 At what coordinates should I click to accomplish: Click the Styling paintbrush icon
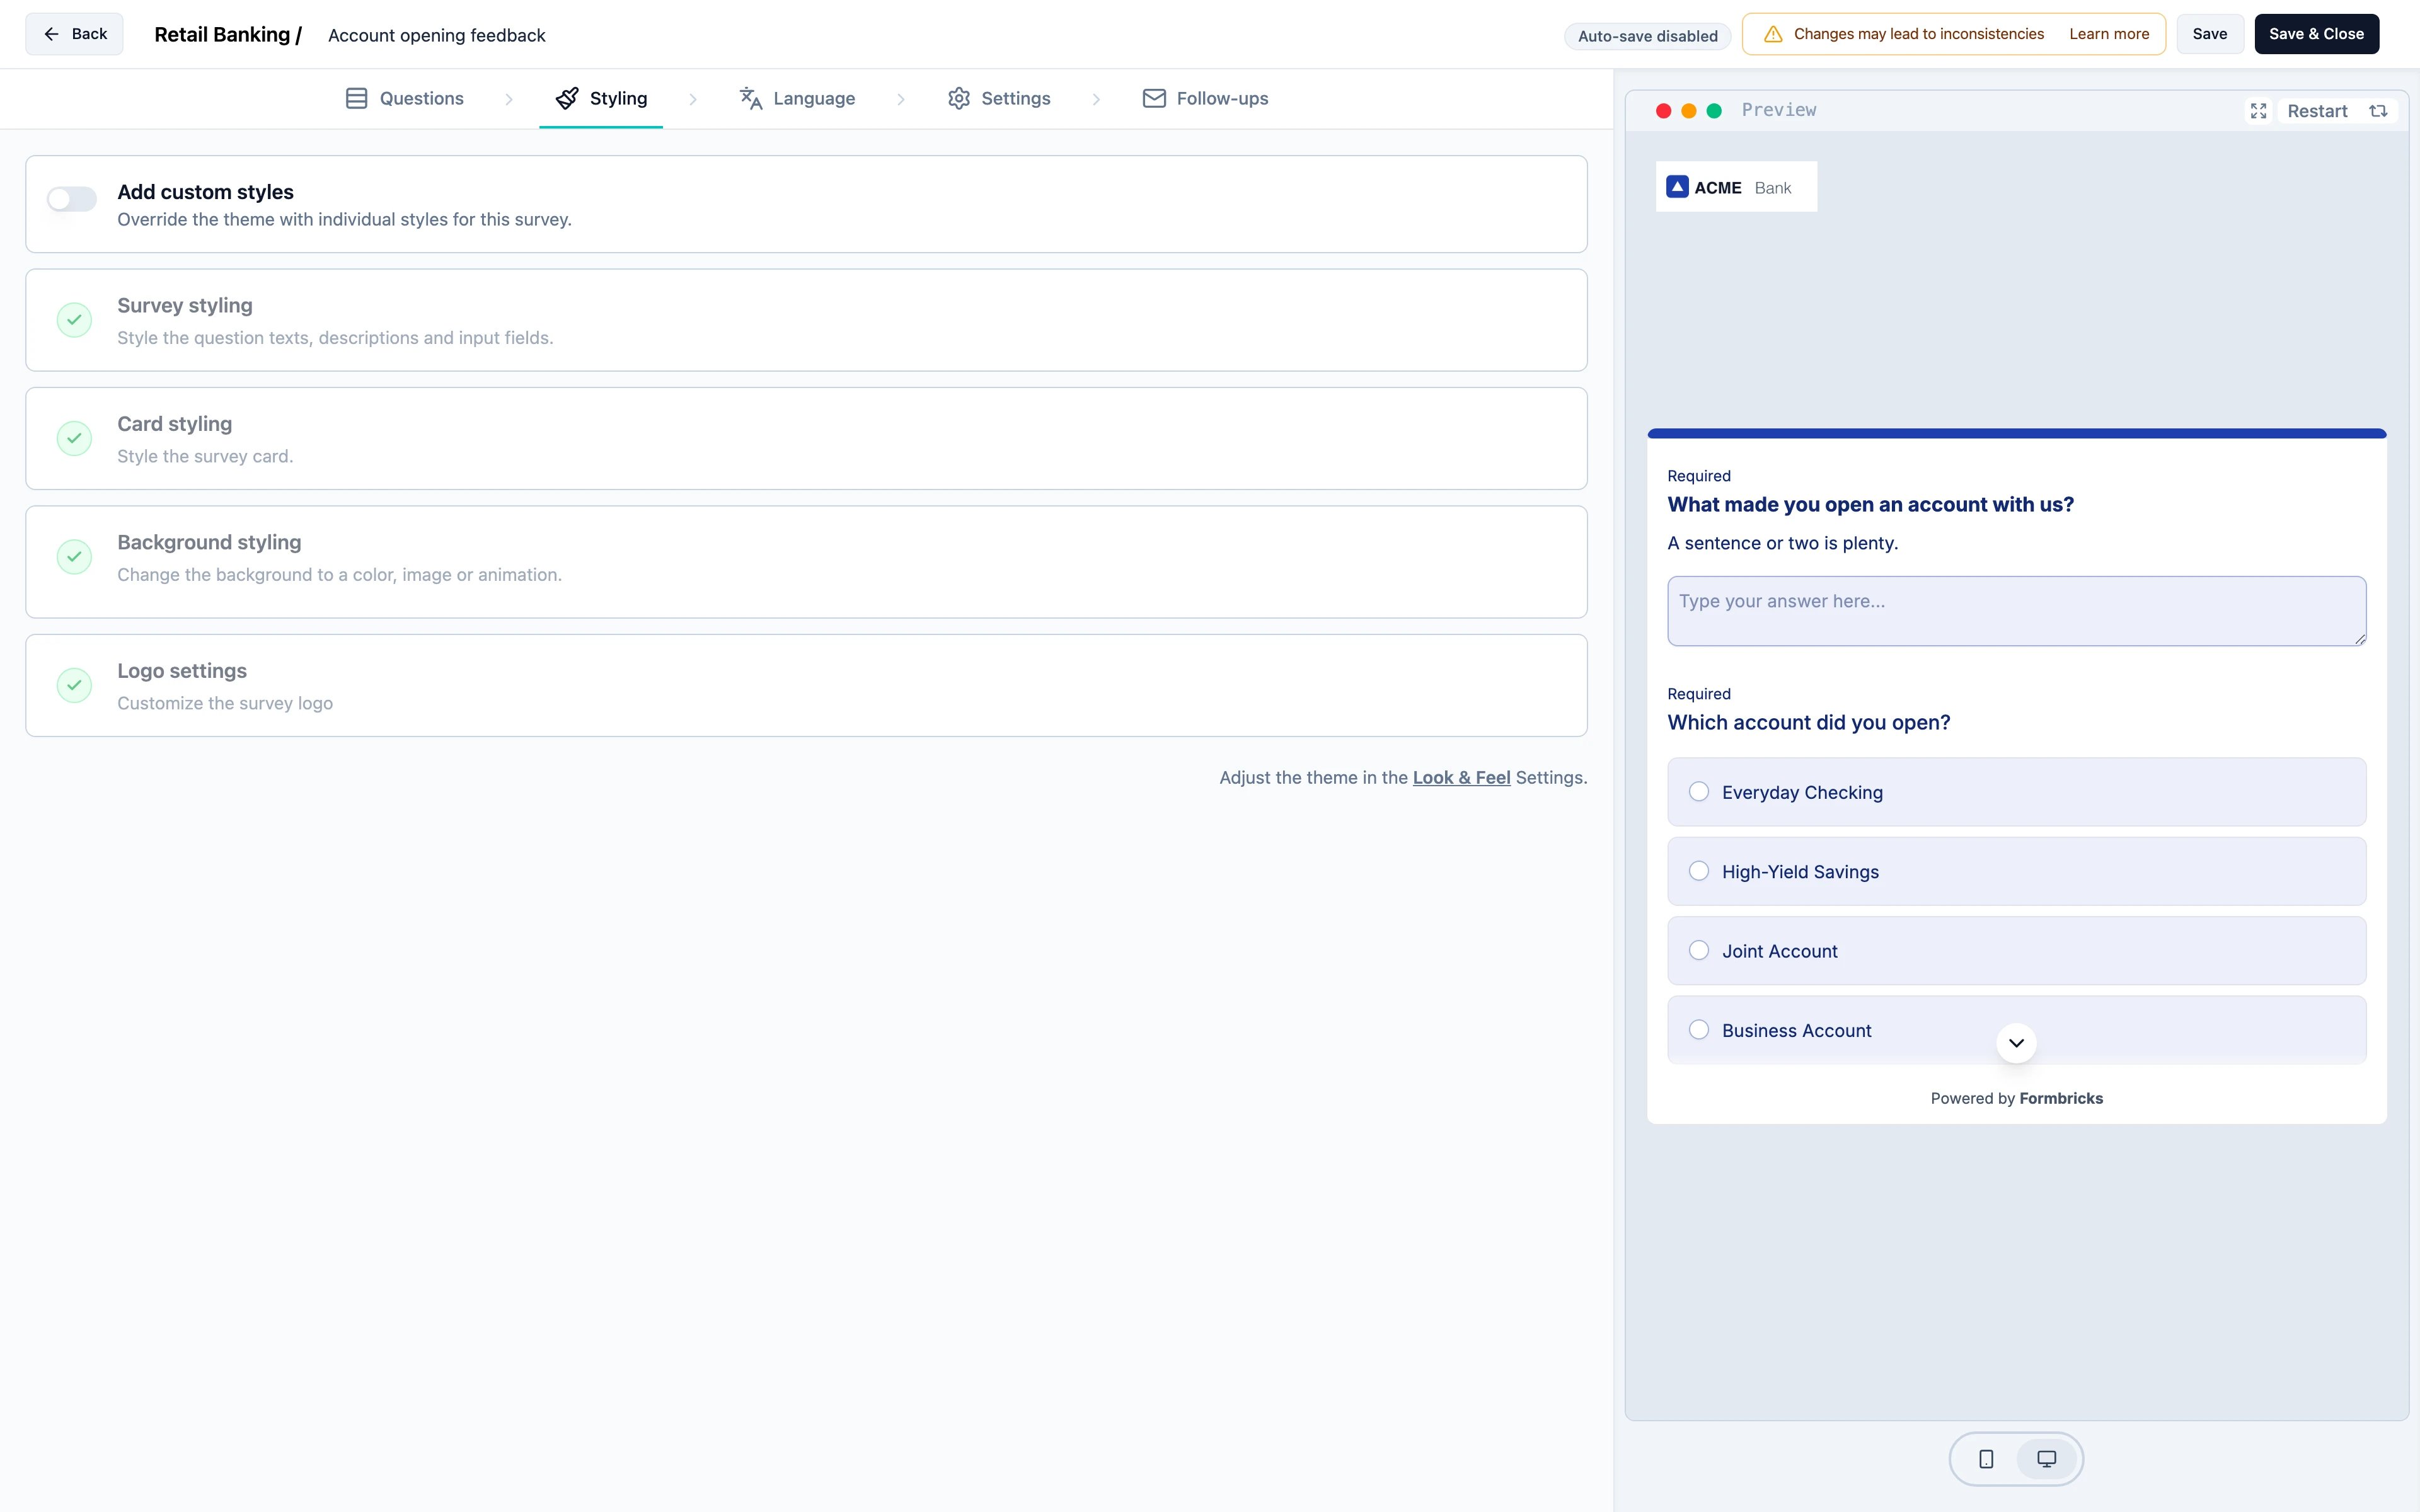coord(567,98)
